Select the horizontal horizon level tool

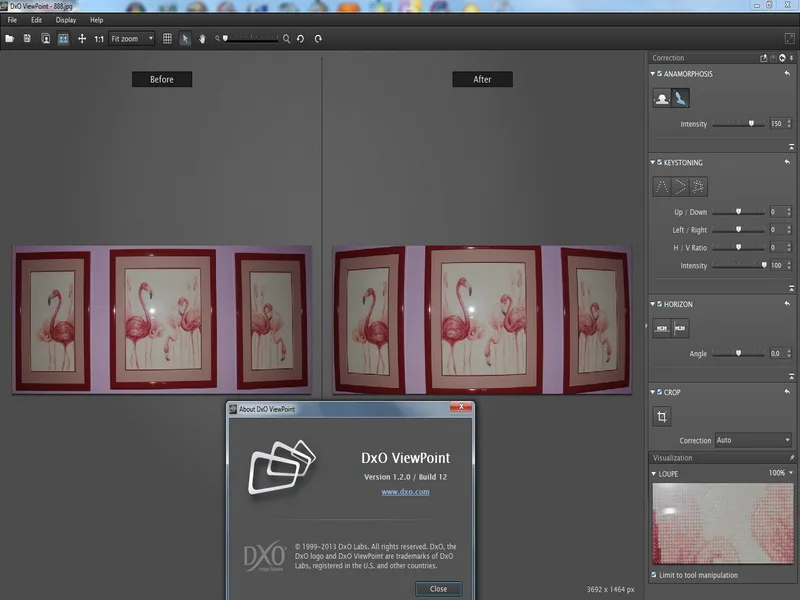pyautogui.click(x=662, y=328)
